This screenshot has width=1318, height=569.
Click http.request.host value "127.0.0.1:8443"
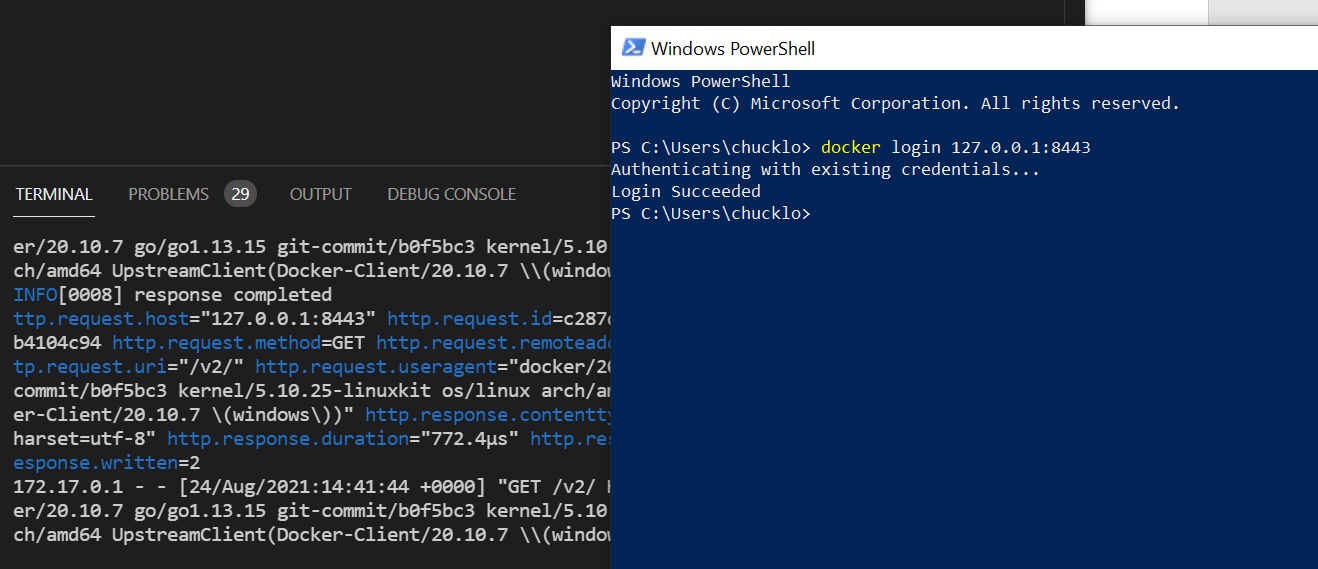coord(287,319)
